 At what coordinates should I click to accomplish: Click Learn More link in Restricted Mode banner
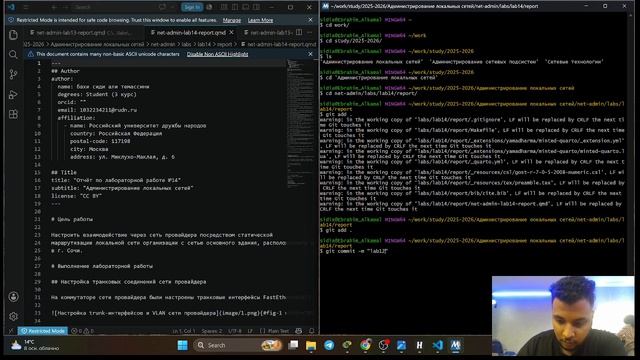coord(260,20)
